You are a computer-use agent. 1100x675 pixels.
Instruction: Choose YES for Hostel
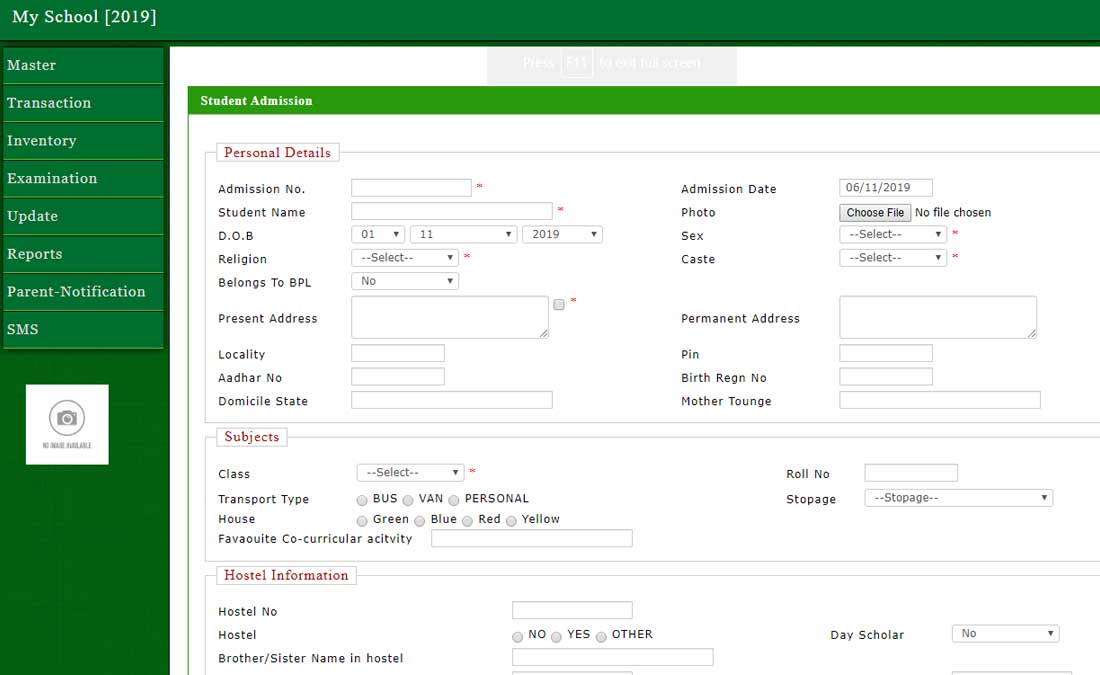click(x=557, y=636)
